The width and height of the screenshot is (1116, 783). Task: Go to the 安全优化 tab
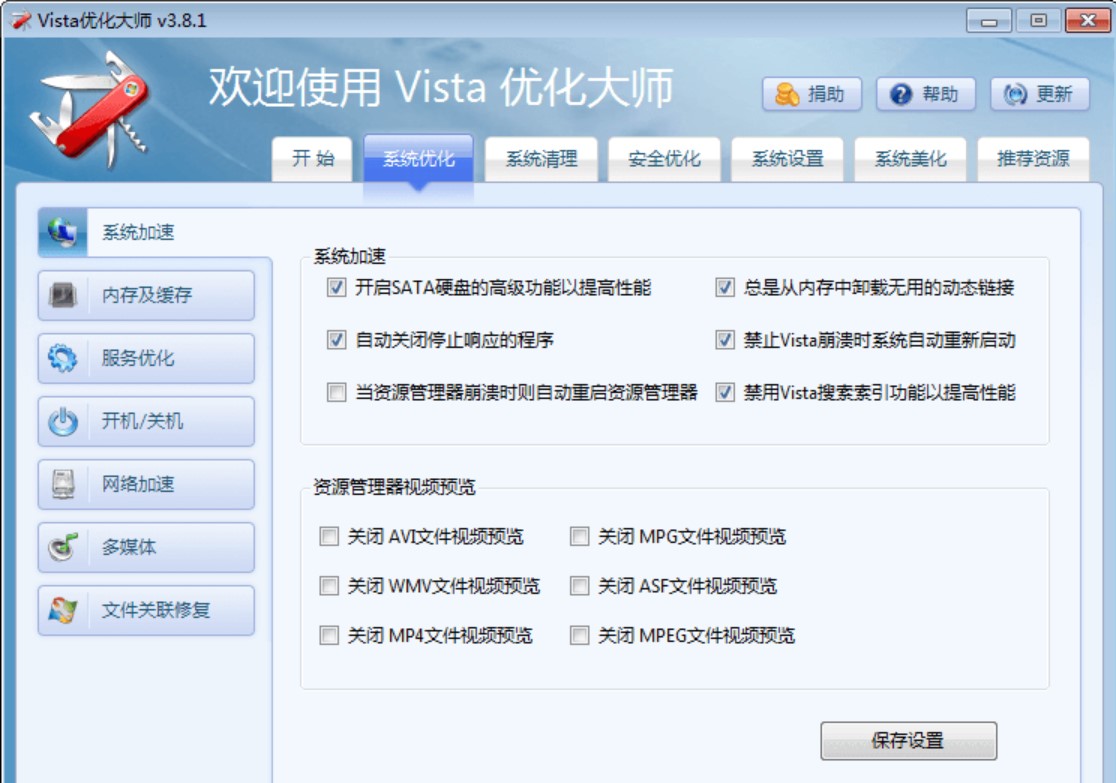point(664,159)
